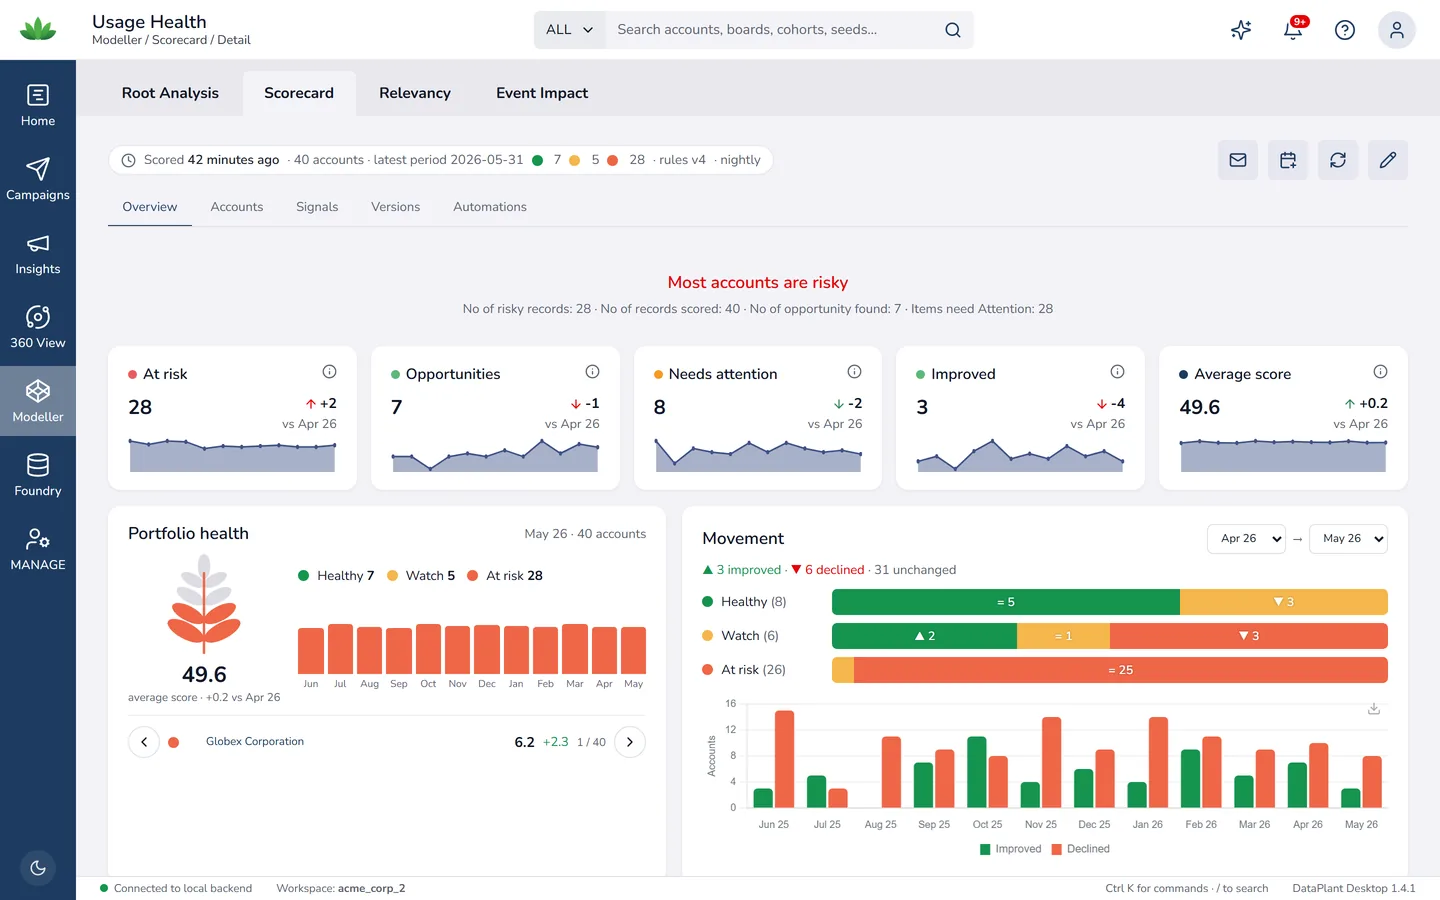Toggle Healthy 7 legend in Portfolio health
1440x900 pixels.
tap(336, 576)
